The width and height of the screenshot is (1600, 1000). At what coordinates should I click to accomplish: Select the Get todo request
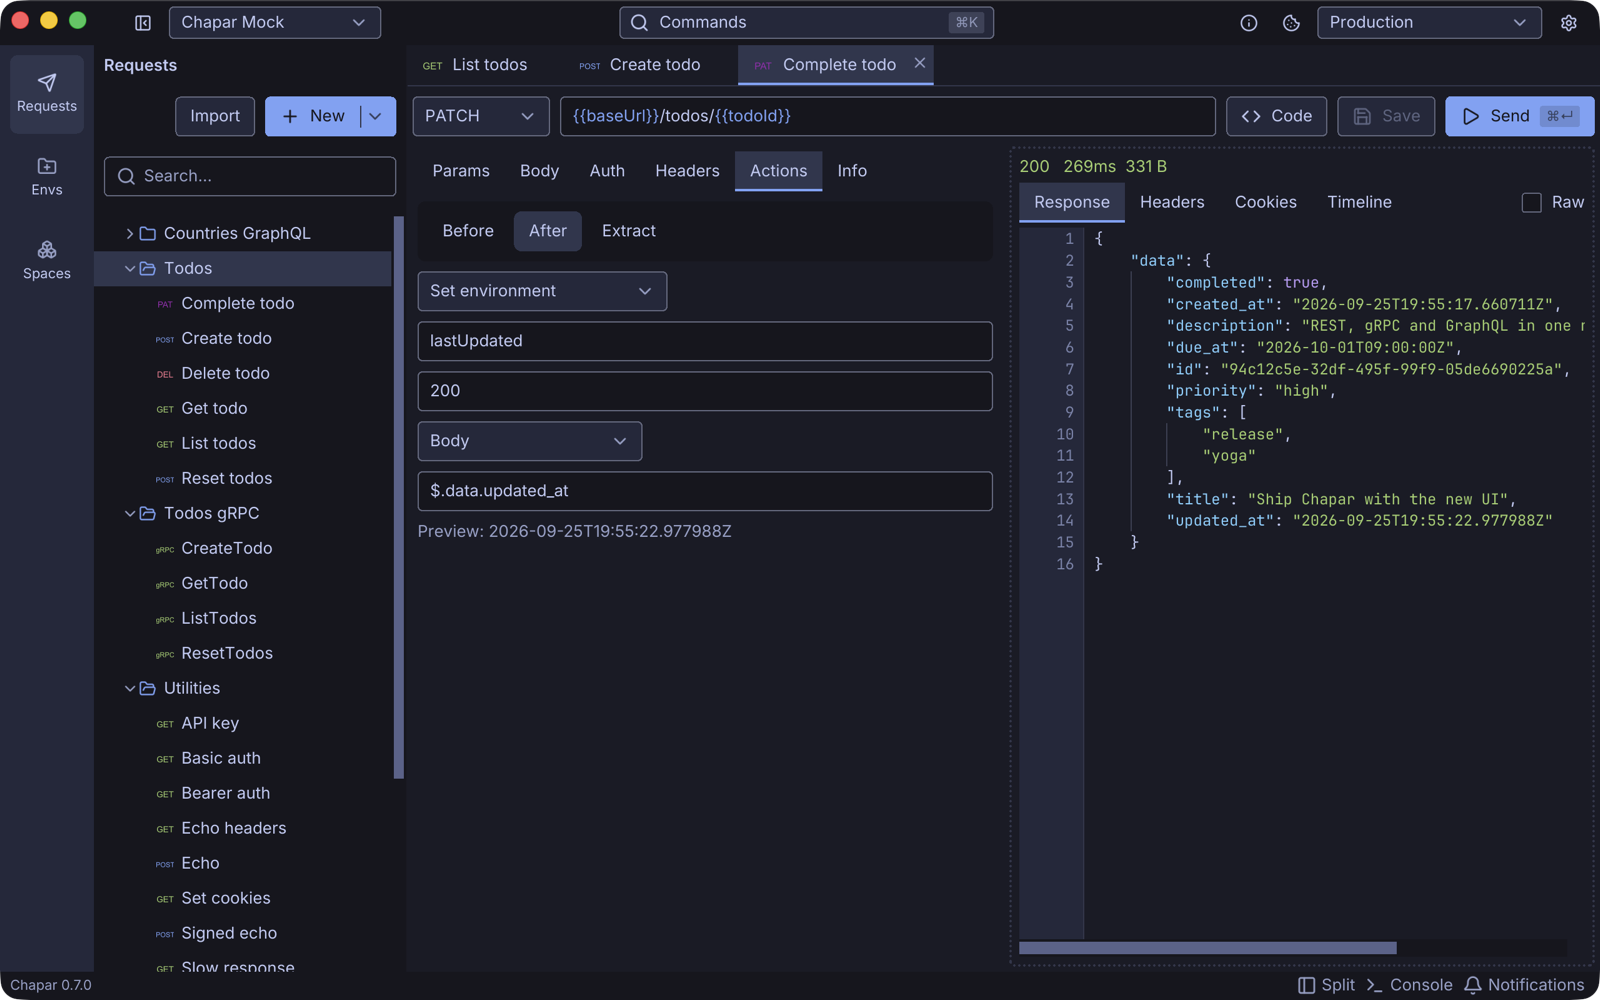(244, 408)
